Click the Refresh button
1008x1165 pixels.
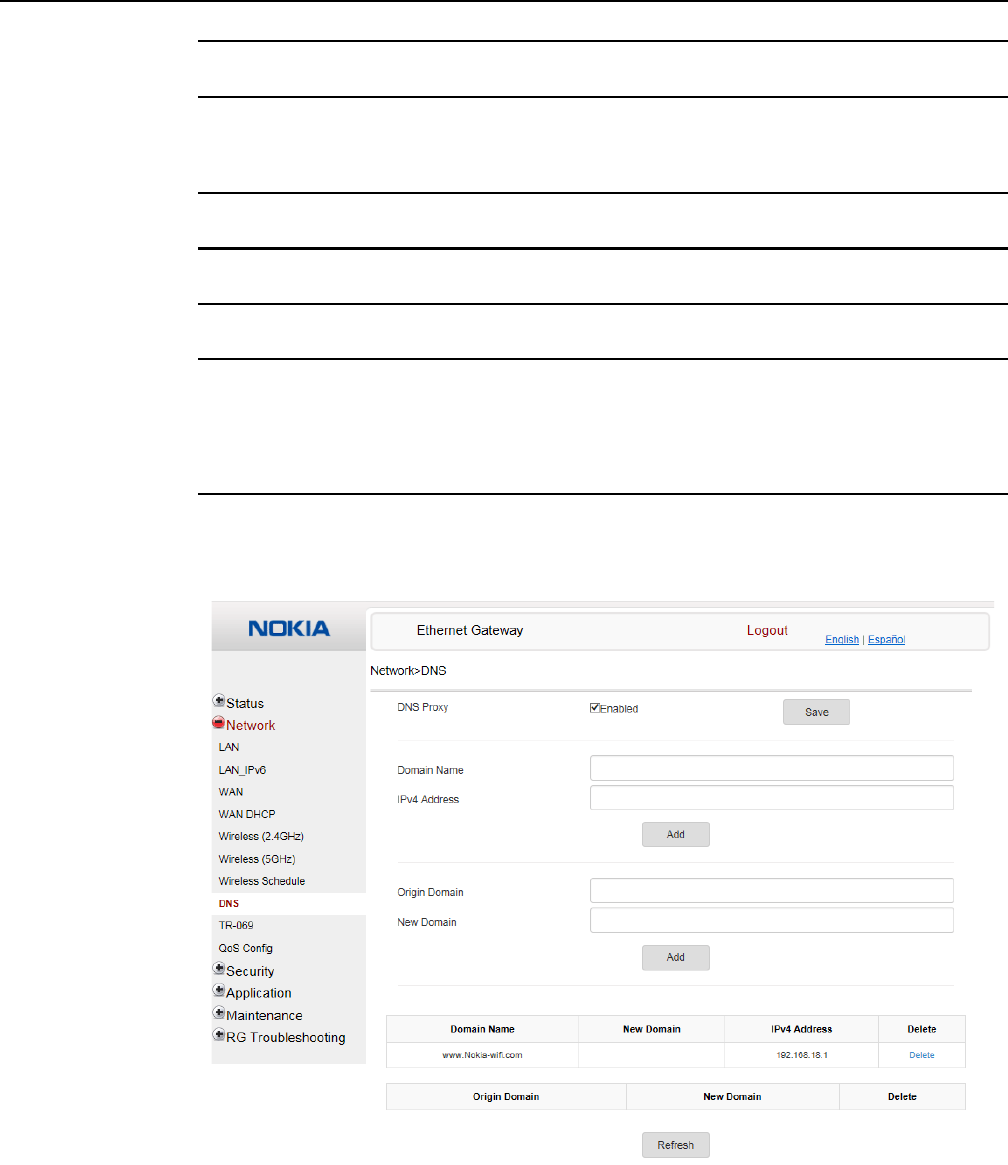[676, 1145]
